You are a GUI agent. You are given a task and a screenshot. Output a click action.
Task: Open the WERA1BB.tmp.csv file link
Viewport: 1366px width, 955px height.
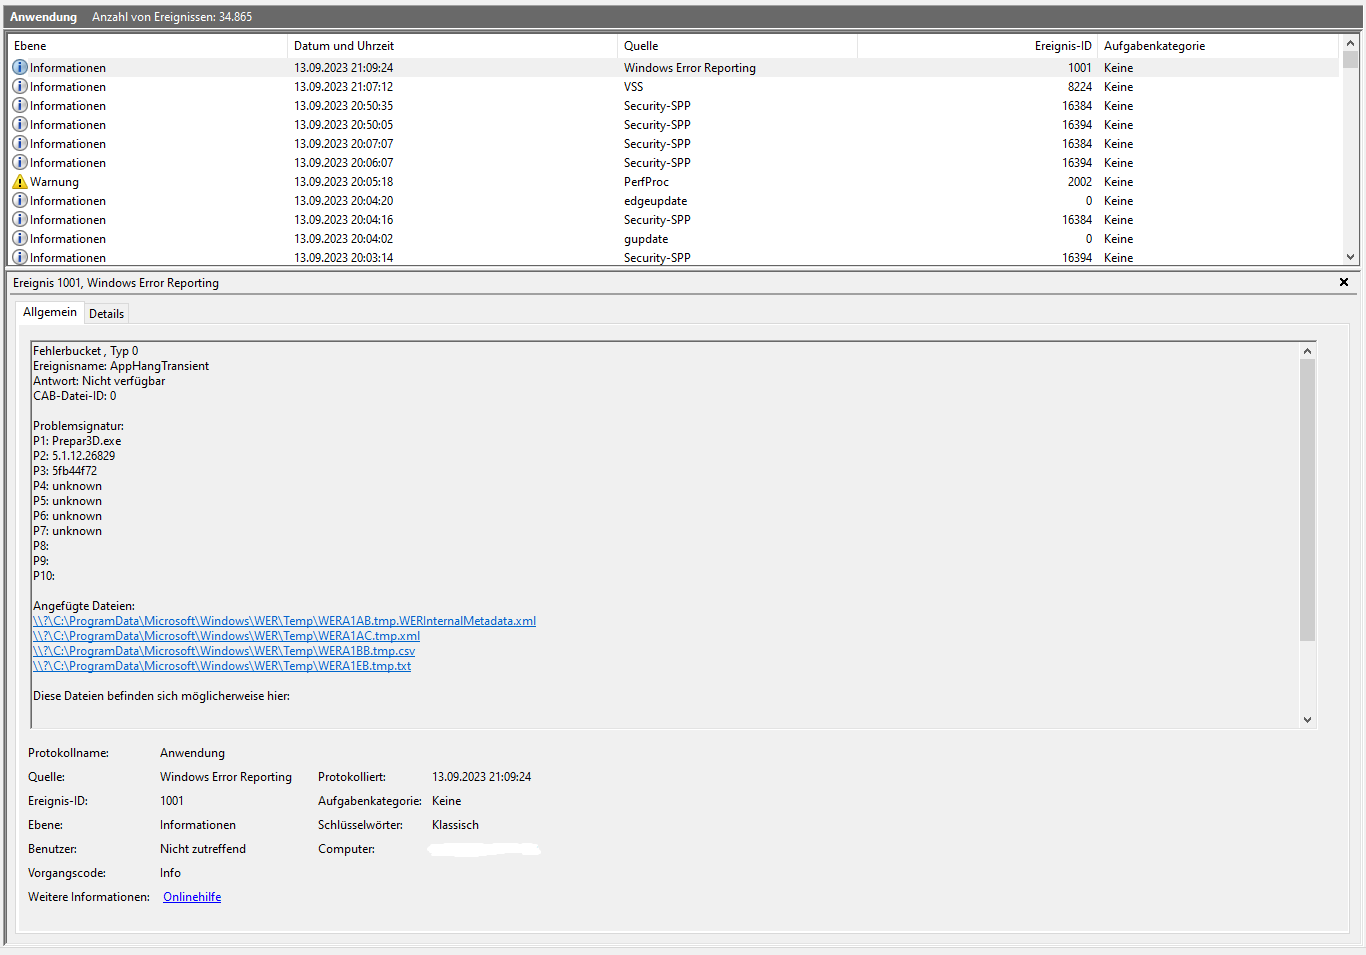pyautogui.click(x=224, y=651)
